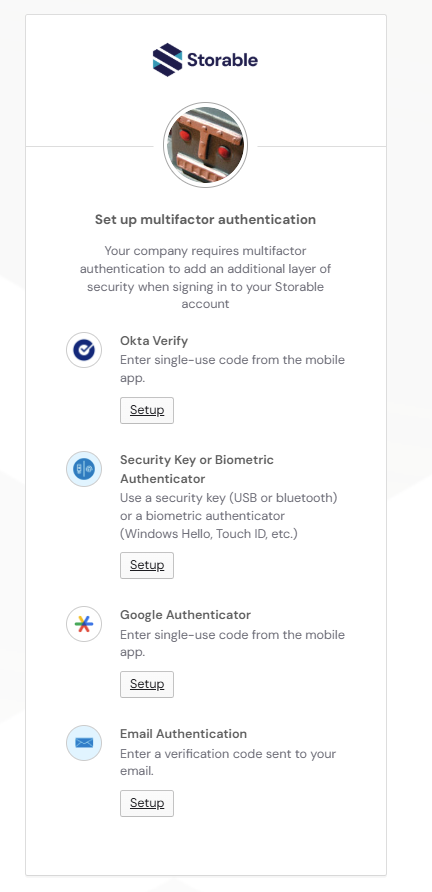Click the Storable hexagon logo icon
The image size is (432, 892).
[167, 60]
